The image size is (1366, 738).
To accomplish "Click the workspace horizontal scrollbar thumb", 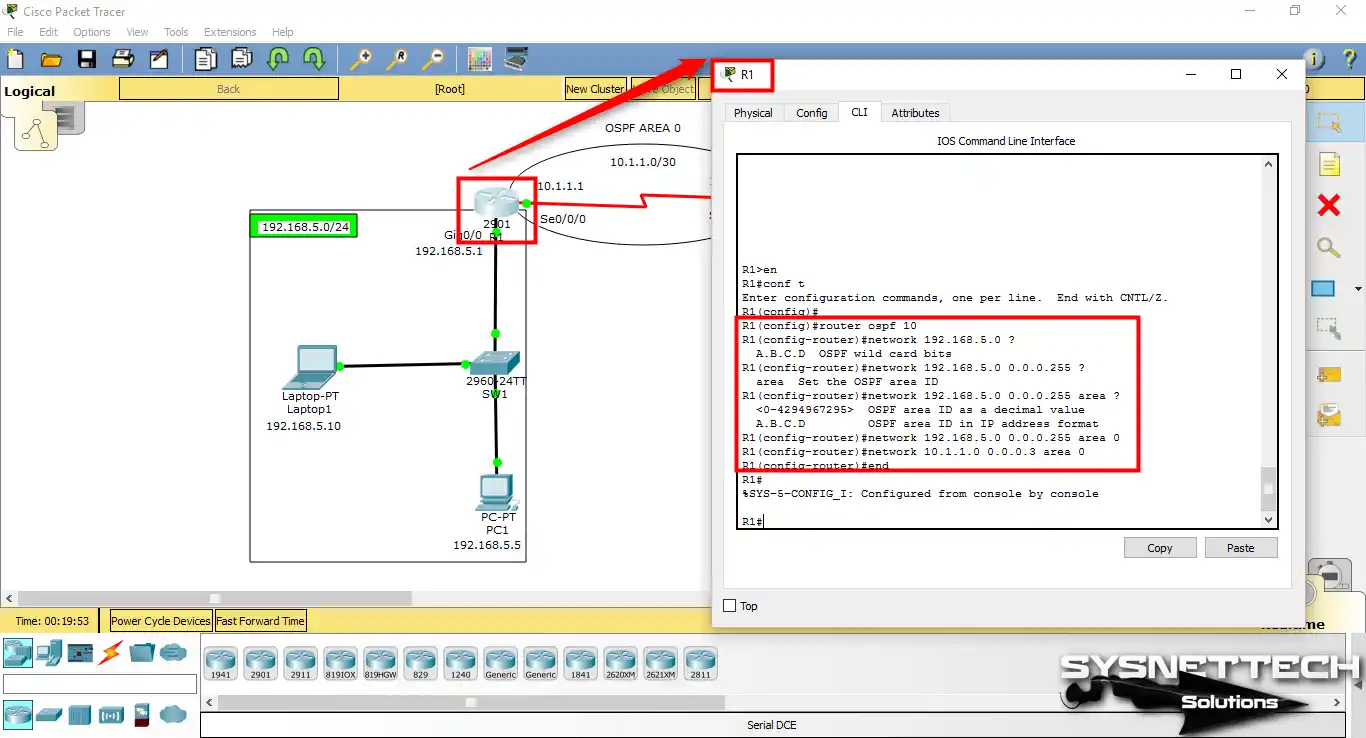I will tap(213, 598).
